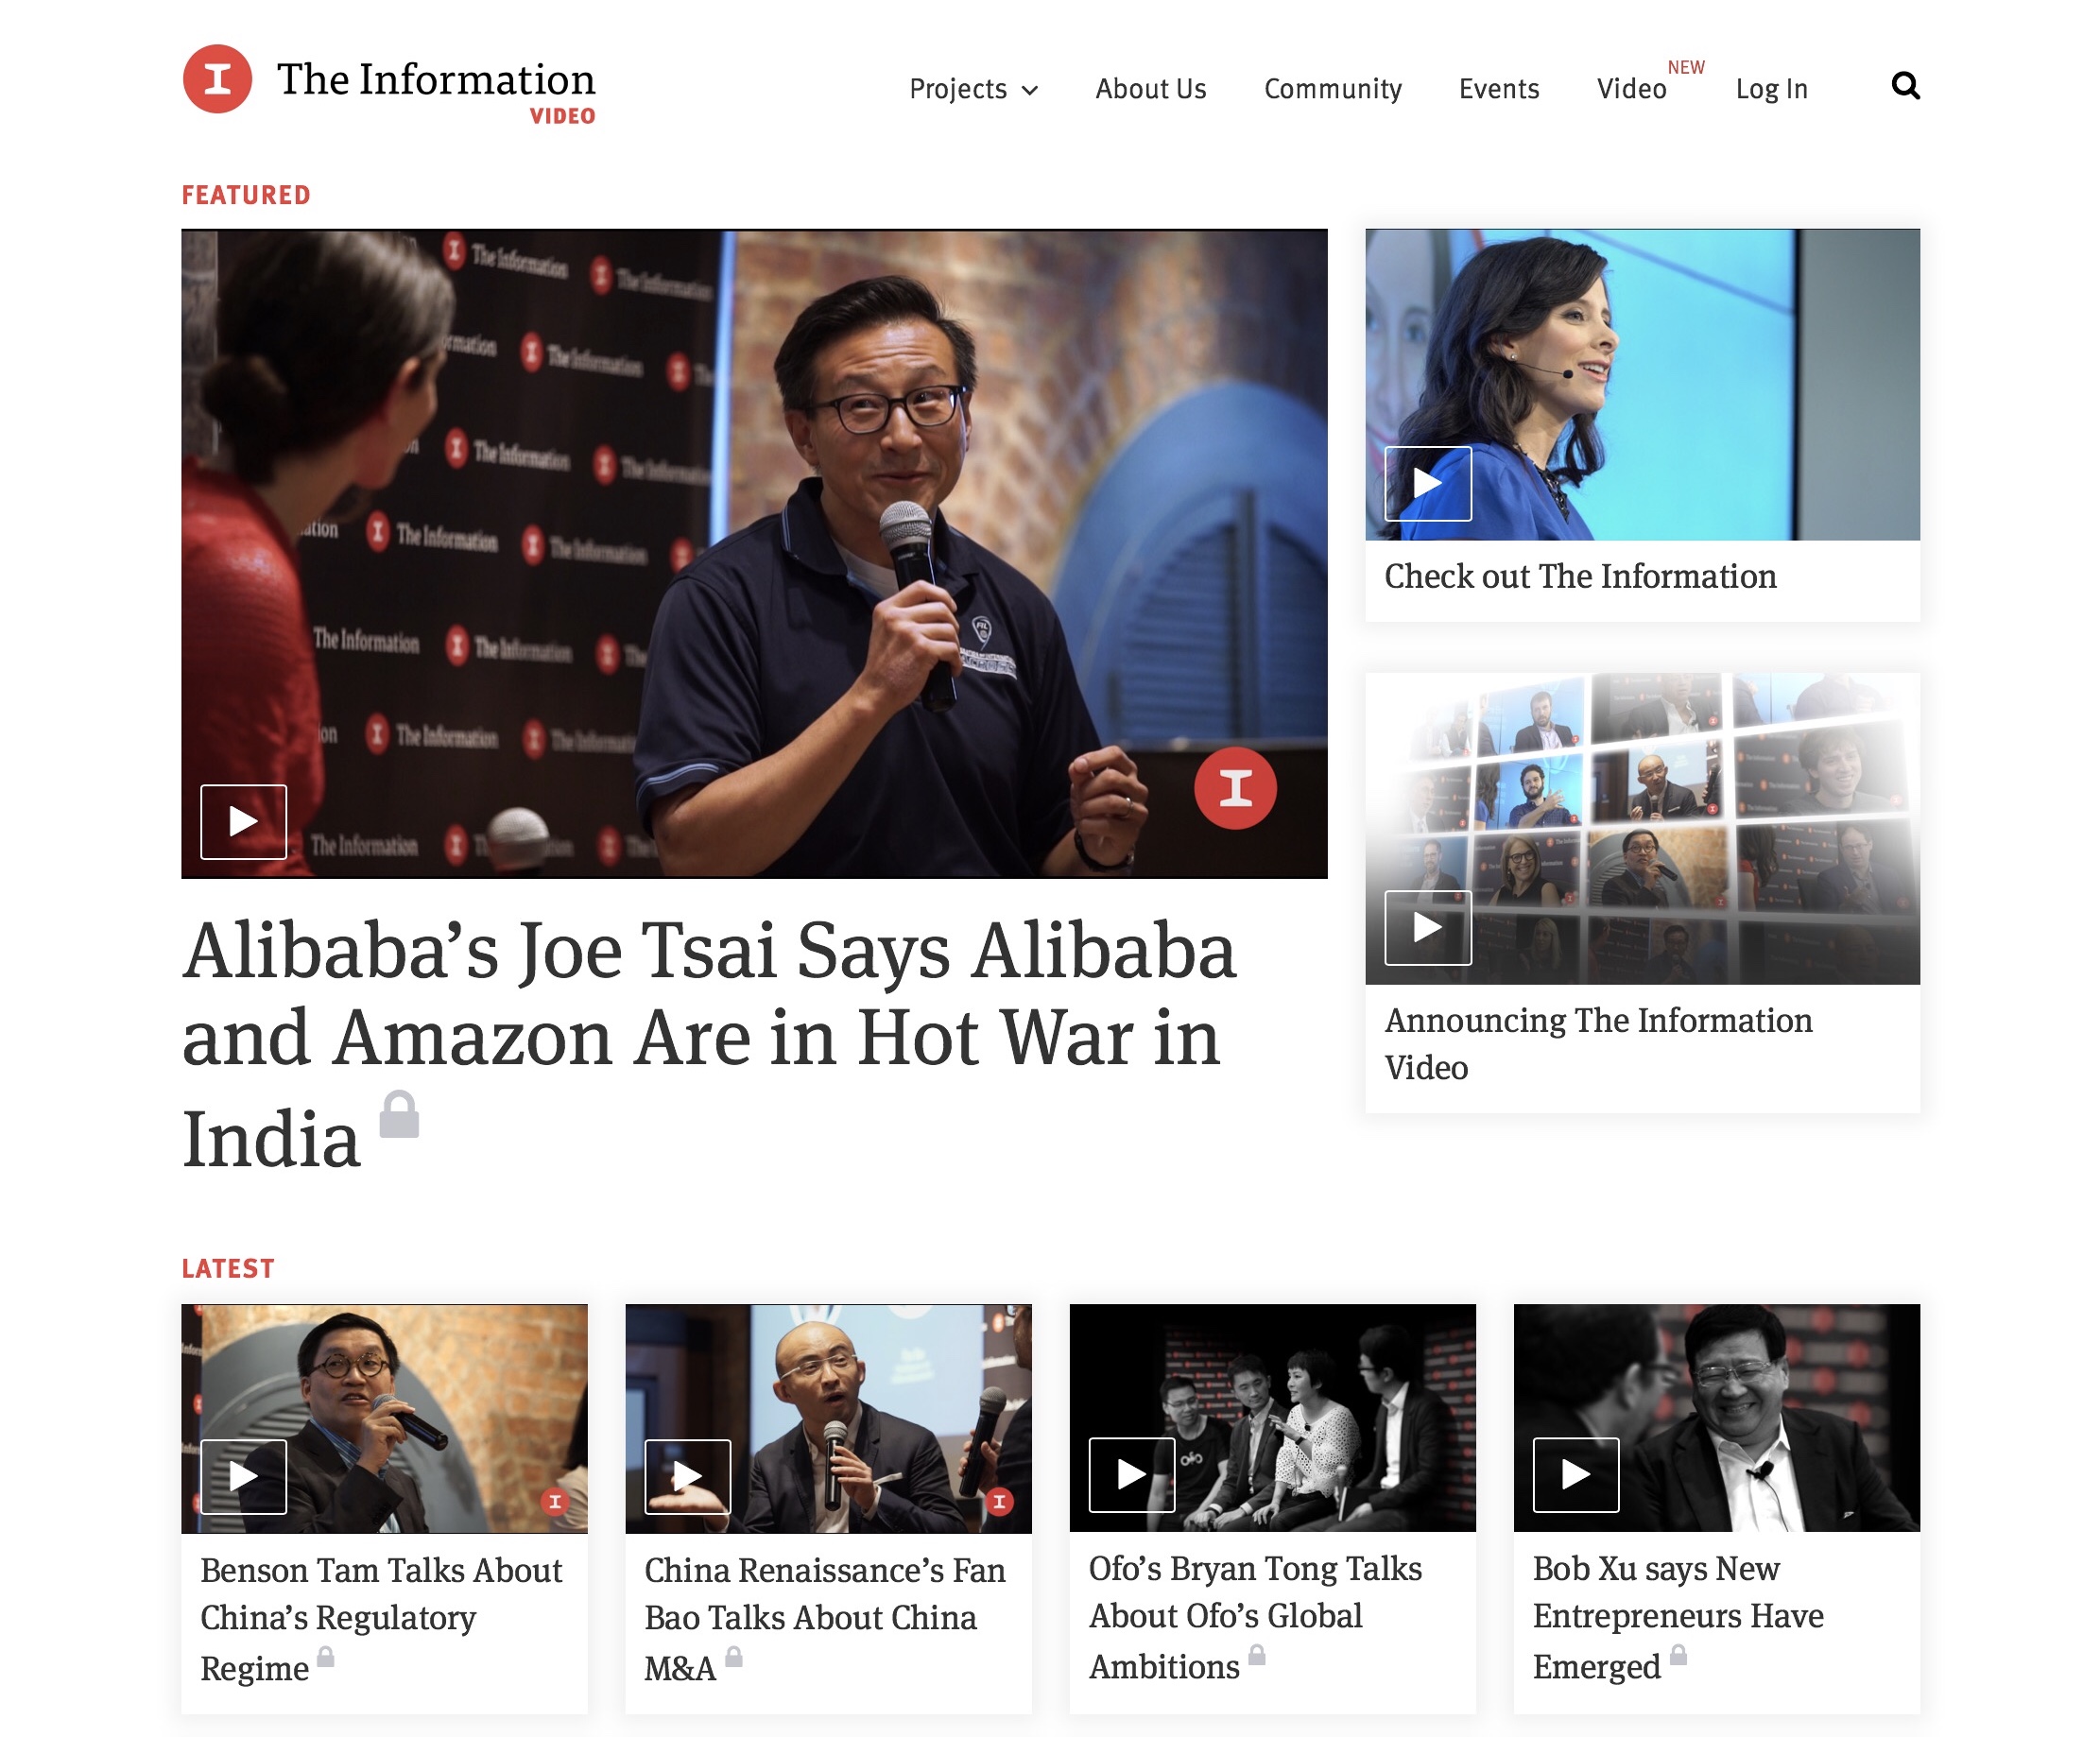Image resolution: width=2100 pixels, height=1737 pixels.
Task: Open the Events page
Action: pyautogui.click(x=1498, y=89)
